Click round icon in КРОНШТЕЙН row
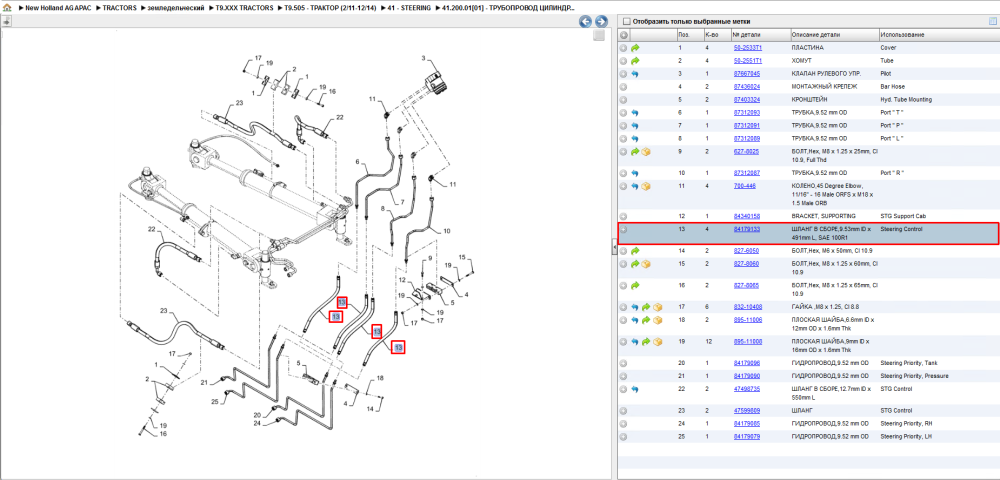The height and width of the screenshot is (480, 1000). click(624, 100)
